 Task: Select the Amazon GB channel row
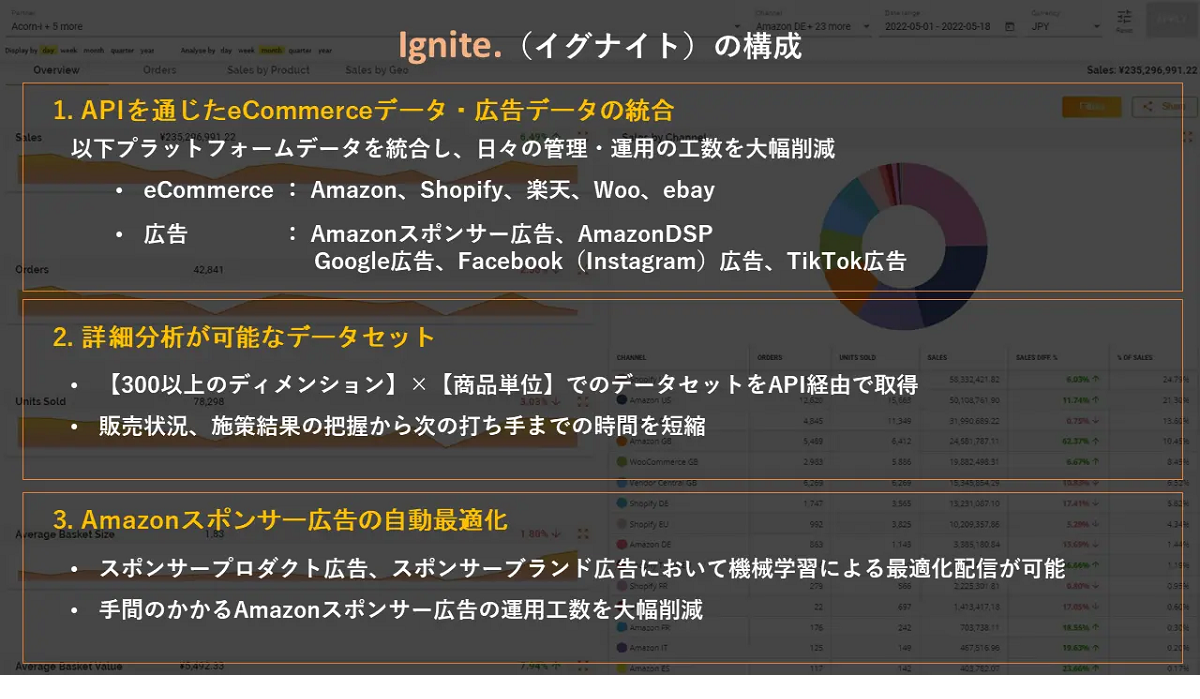903,441
